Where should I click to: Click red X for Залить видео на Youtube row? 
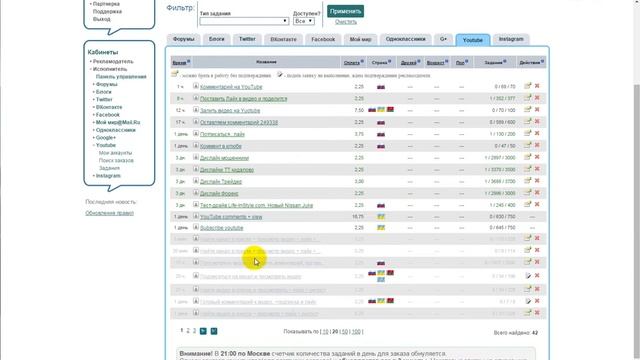pos(537,109)
